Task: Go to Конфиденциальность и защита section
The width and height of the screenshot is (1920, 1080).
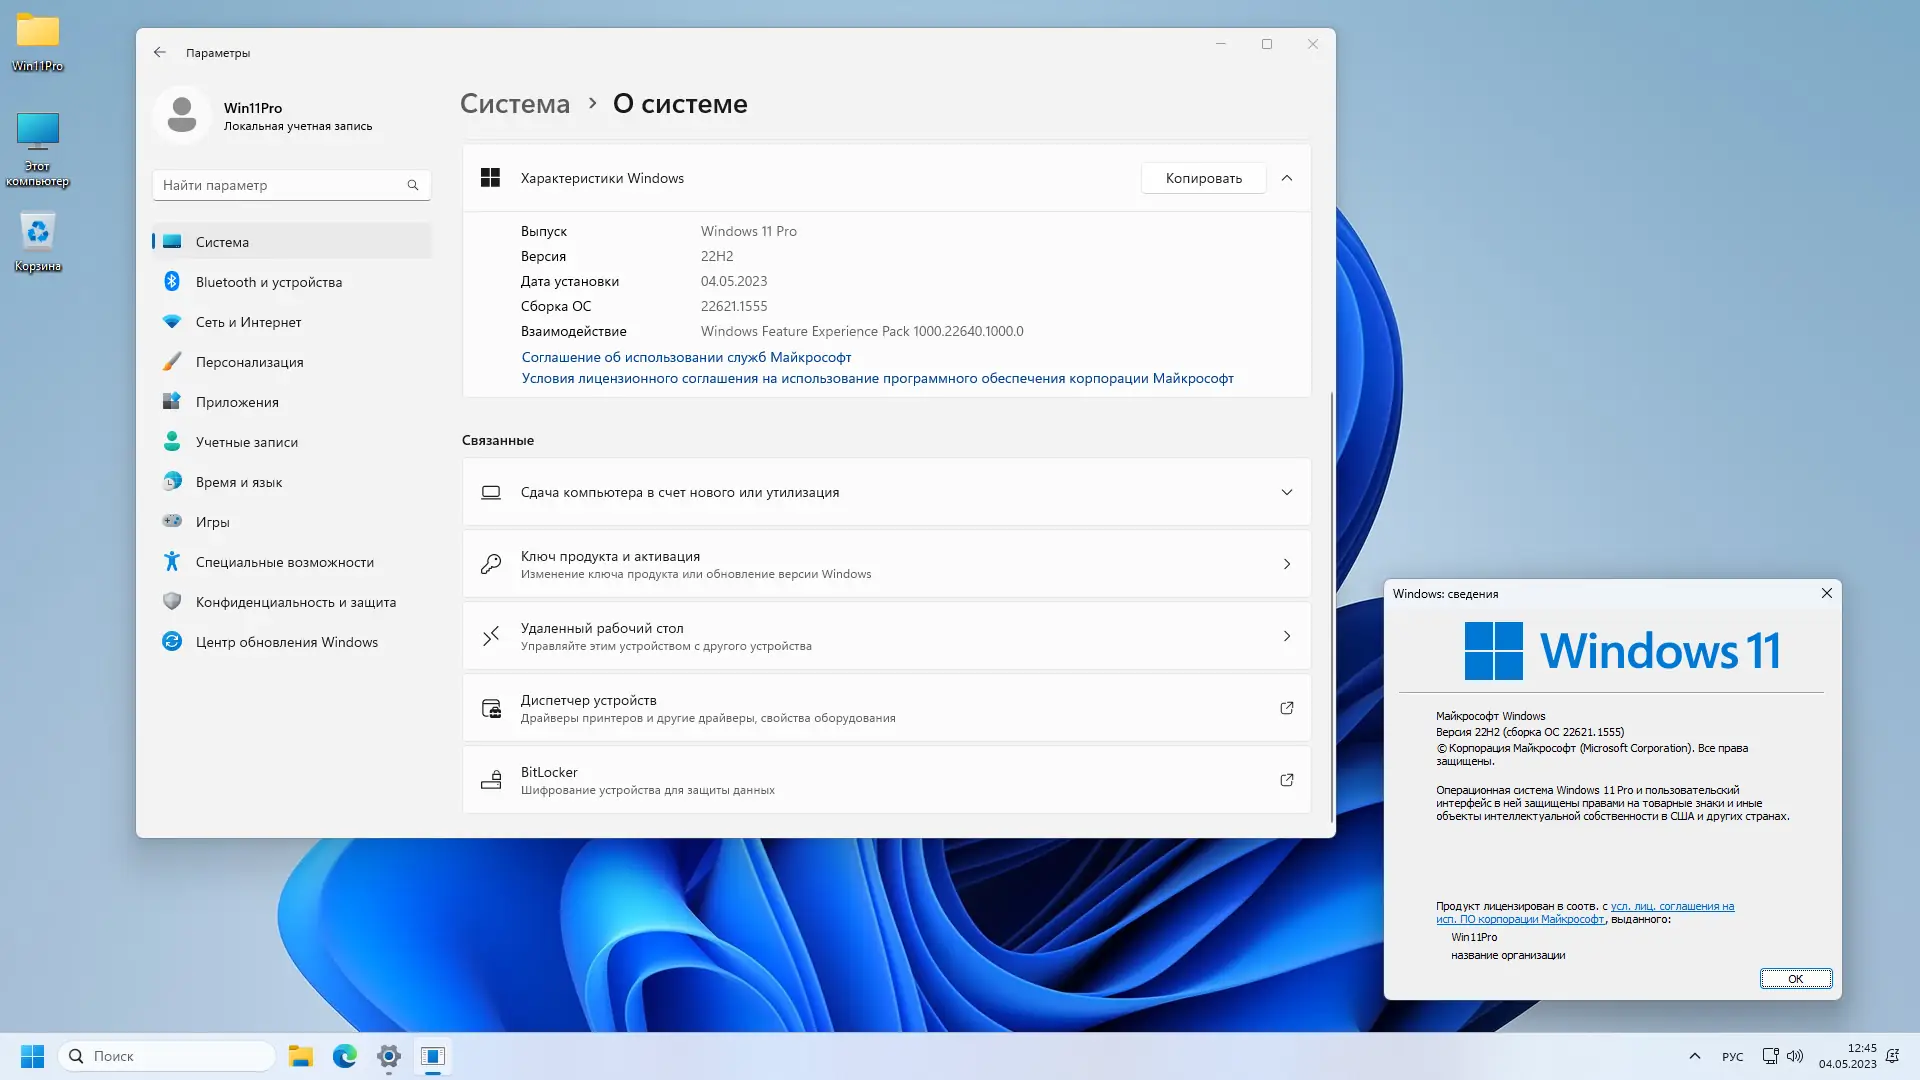Action: [x=295, y=602]
